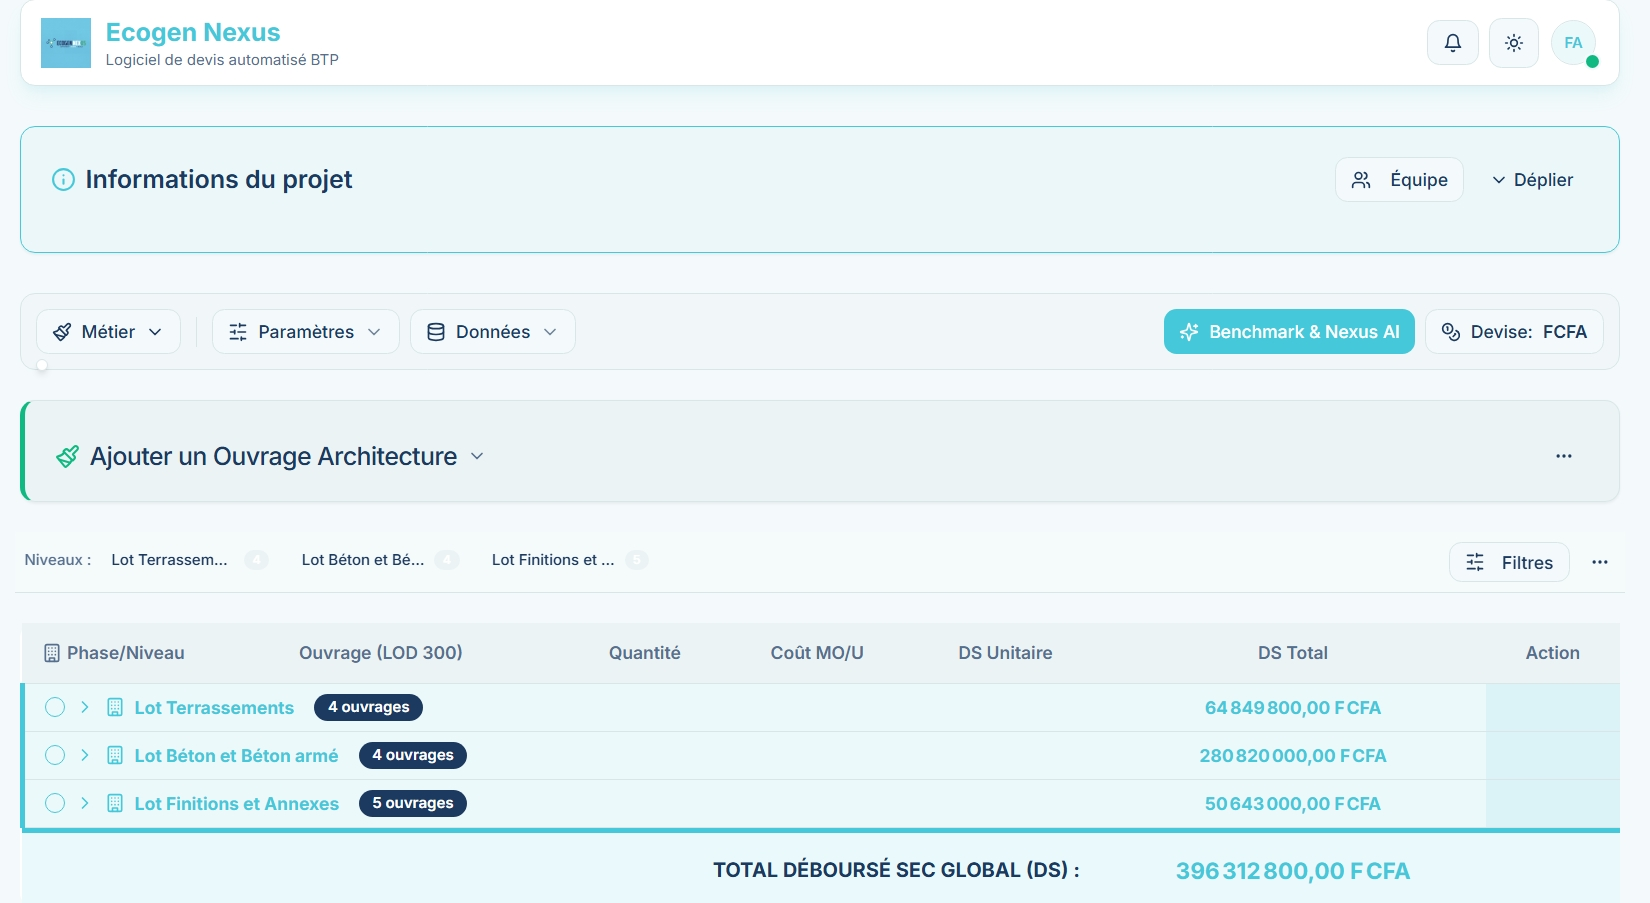Toggle light theme sun icon
1650x903 pixels.
(x=1513, y=43)
